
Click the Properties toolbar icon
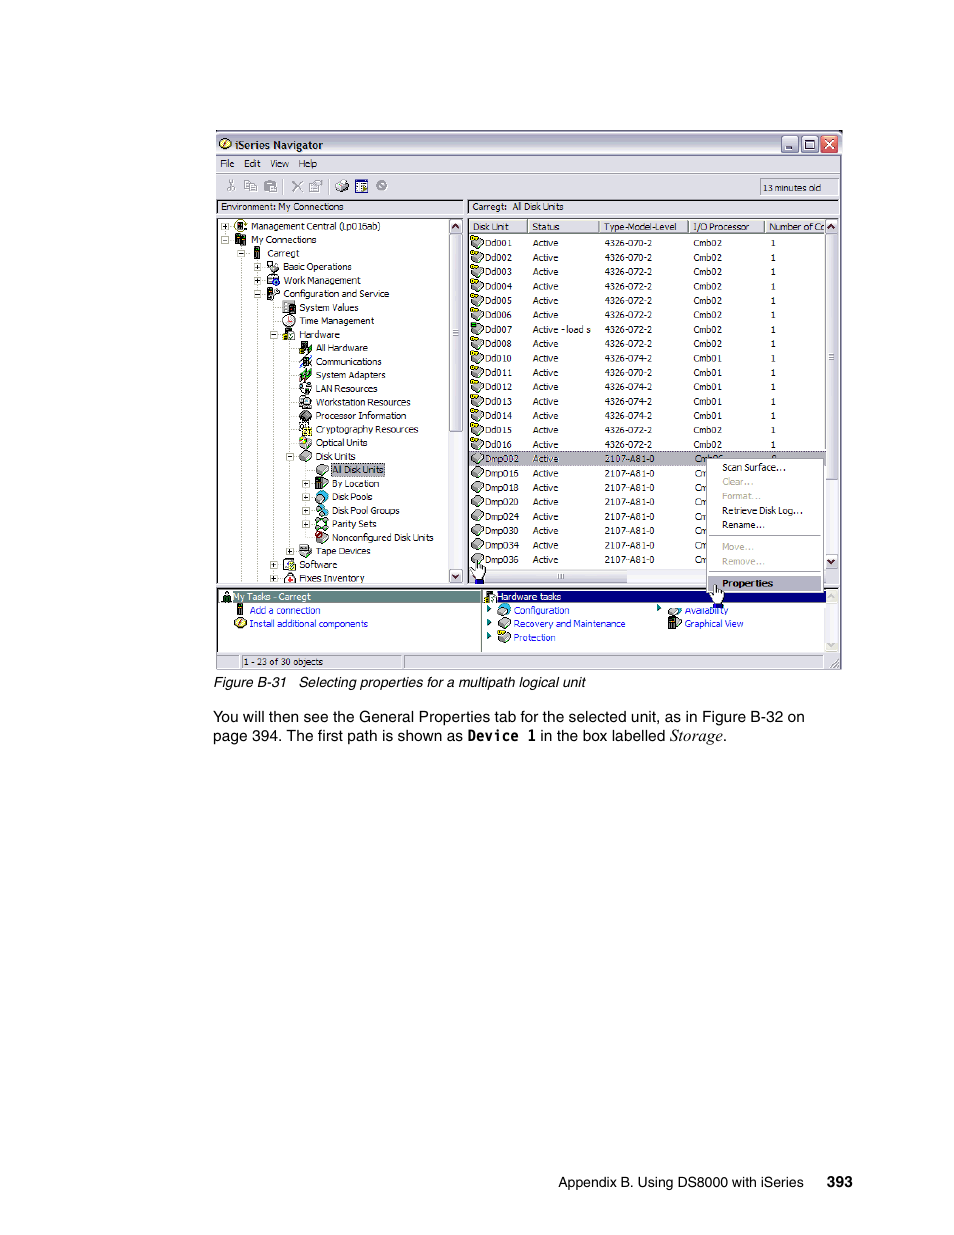[316, 186]
